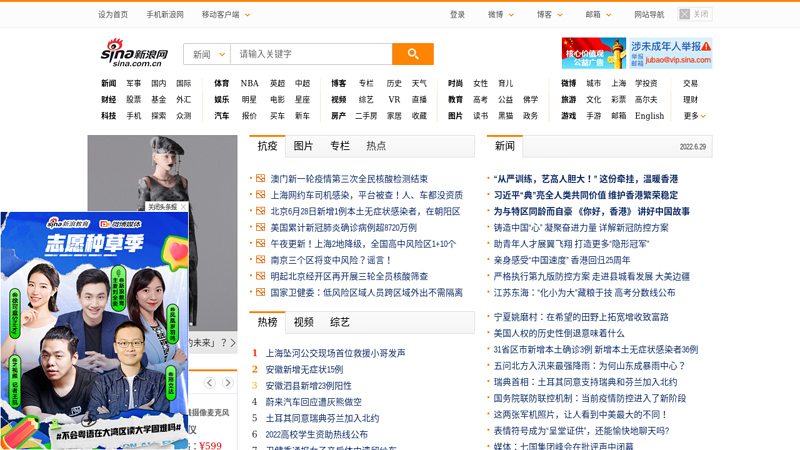Switch to the 专栏 tab
Viewport: 800px width, 450px height.
pos(340,146)
